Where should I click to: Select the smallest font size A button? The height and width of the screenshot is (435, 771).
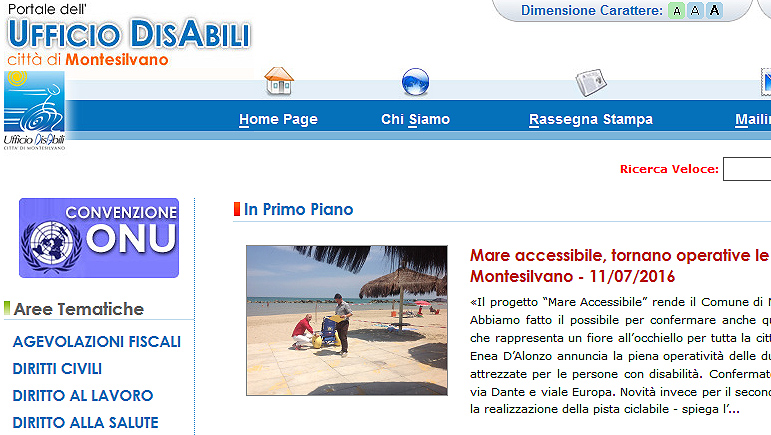pyautogui.click(x=677, y=11)
